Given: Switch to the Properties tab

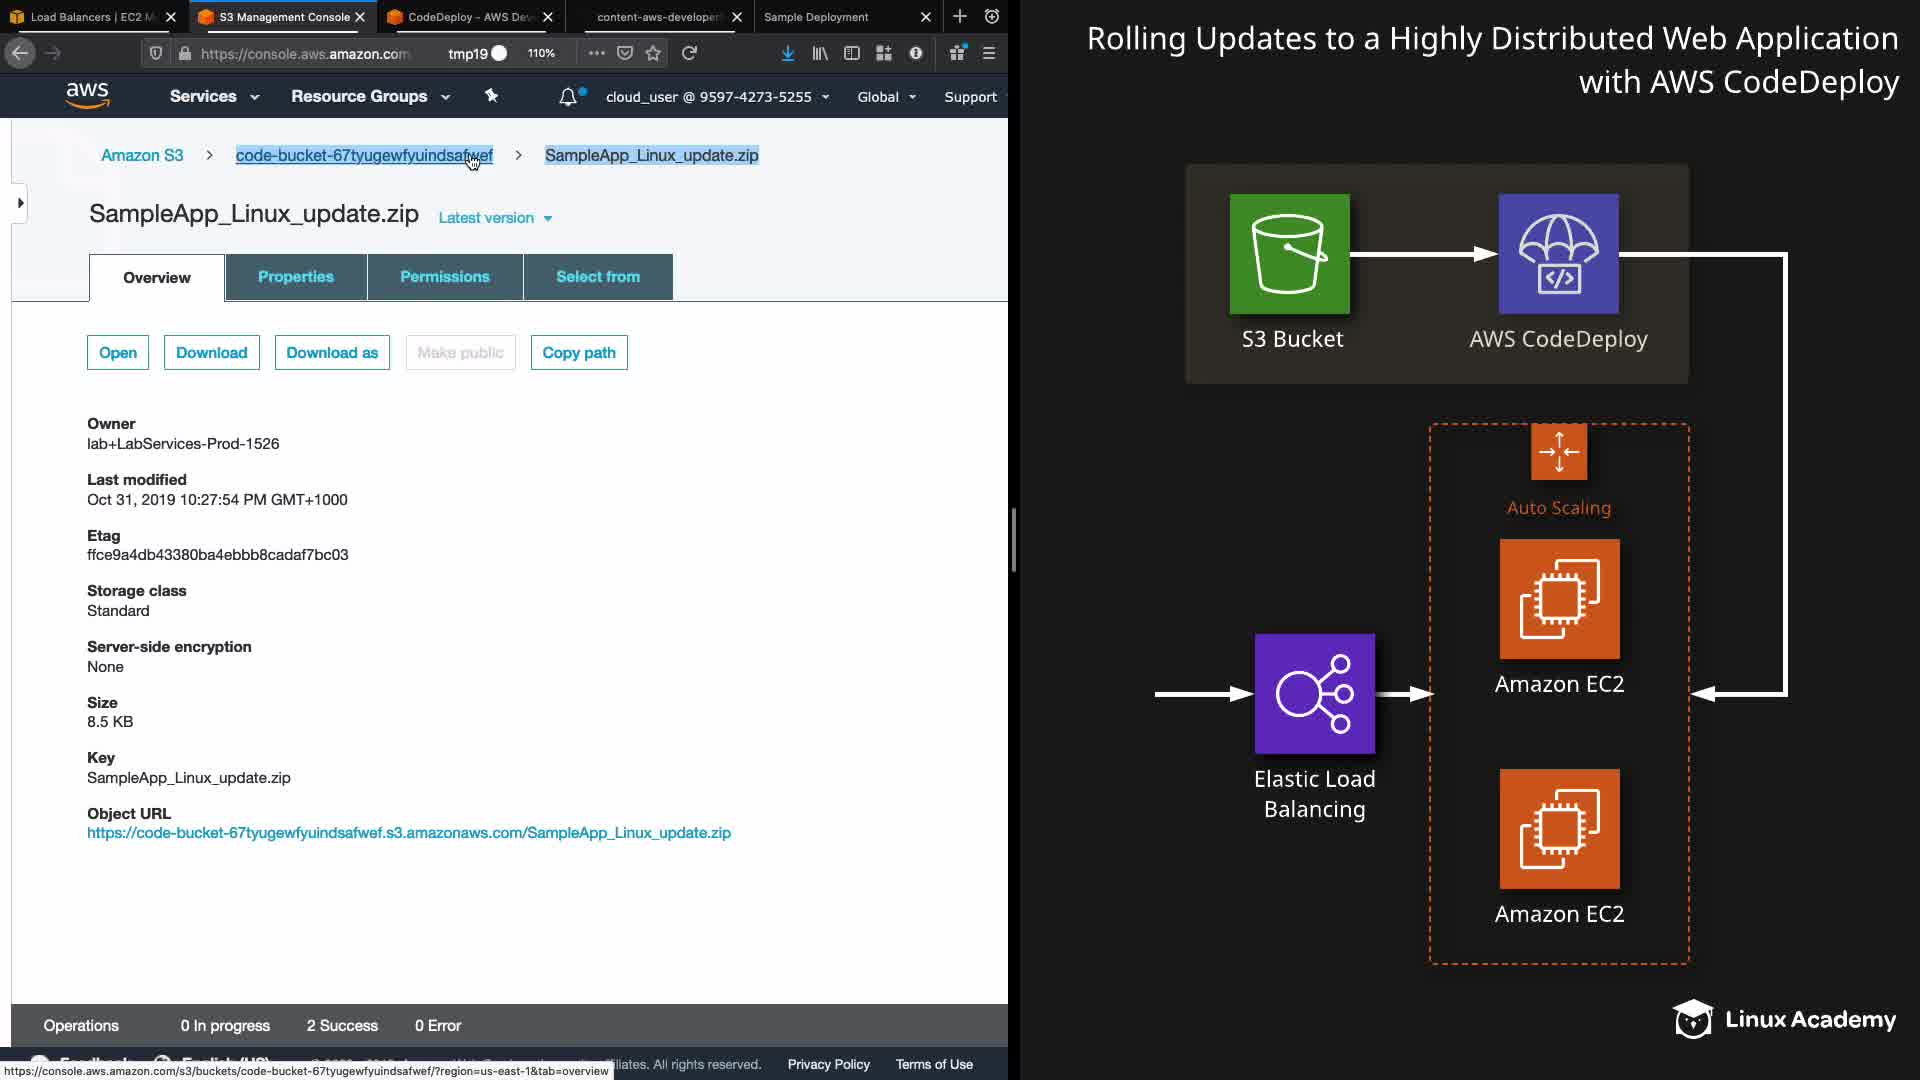Looking at the screenshot, I should (296, 277).
